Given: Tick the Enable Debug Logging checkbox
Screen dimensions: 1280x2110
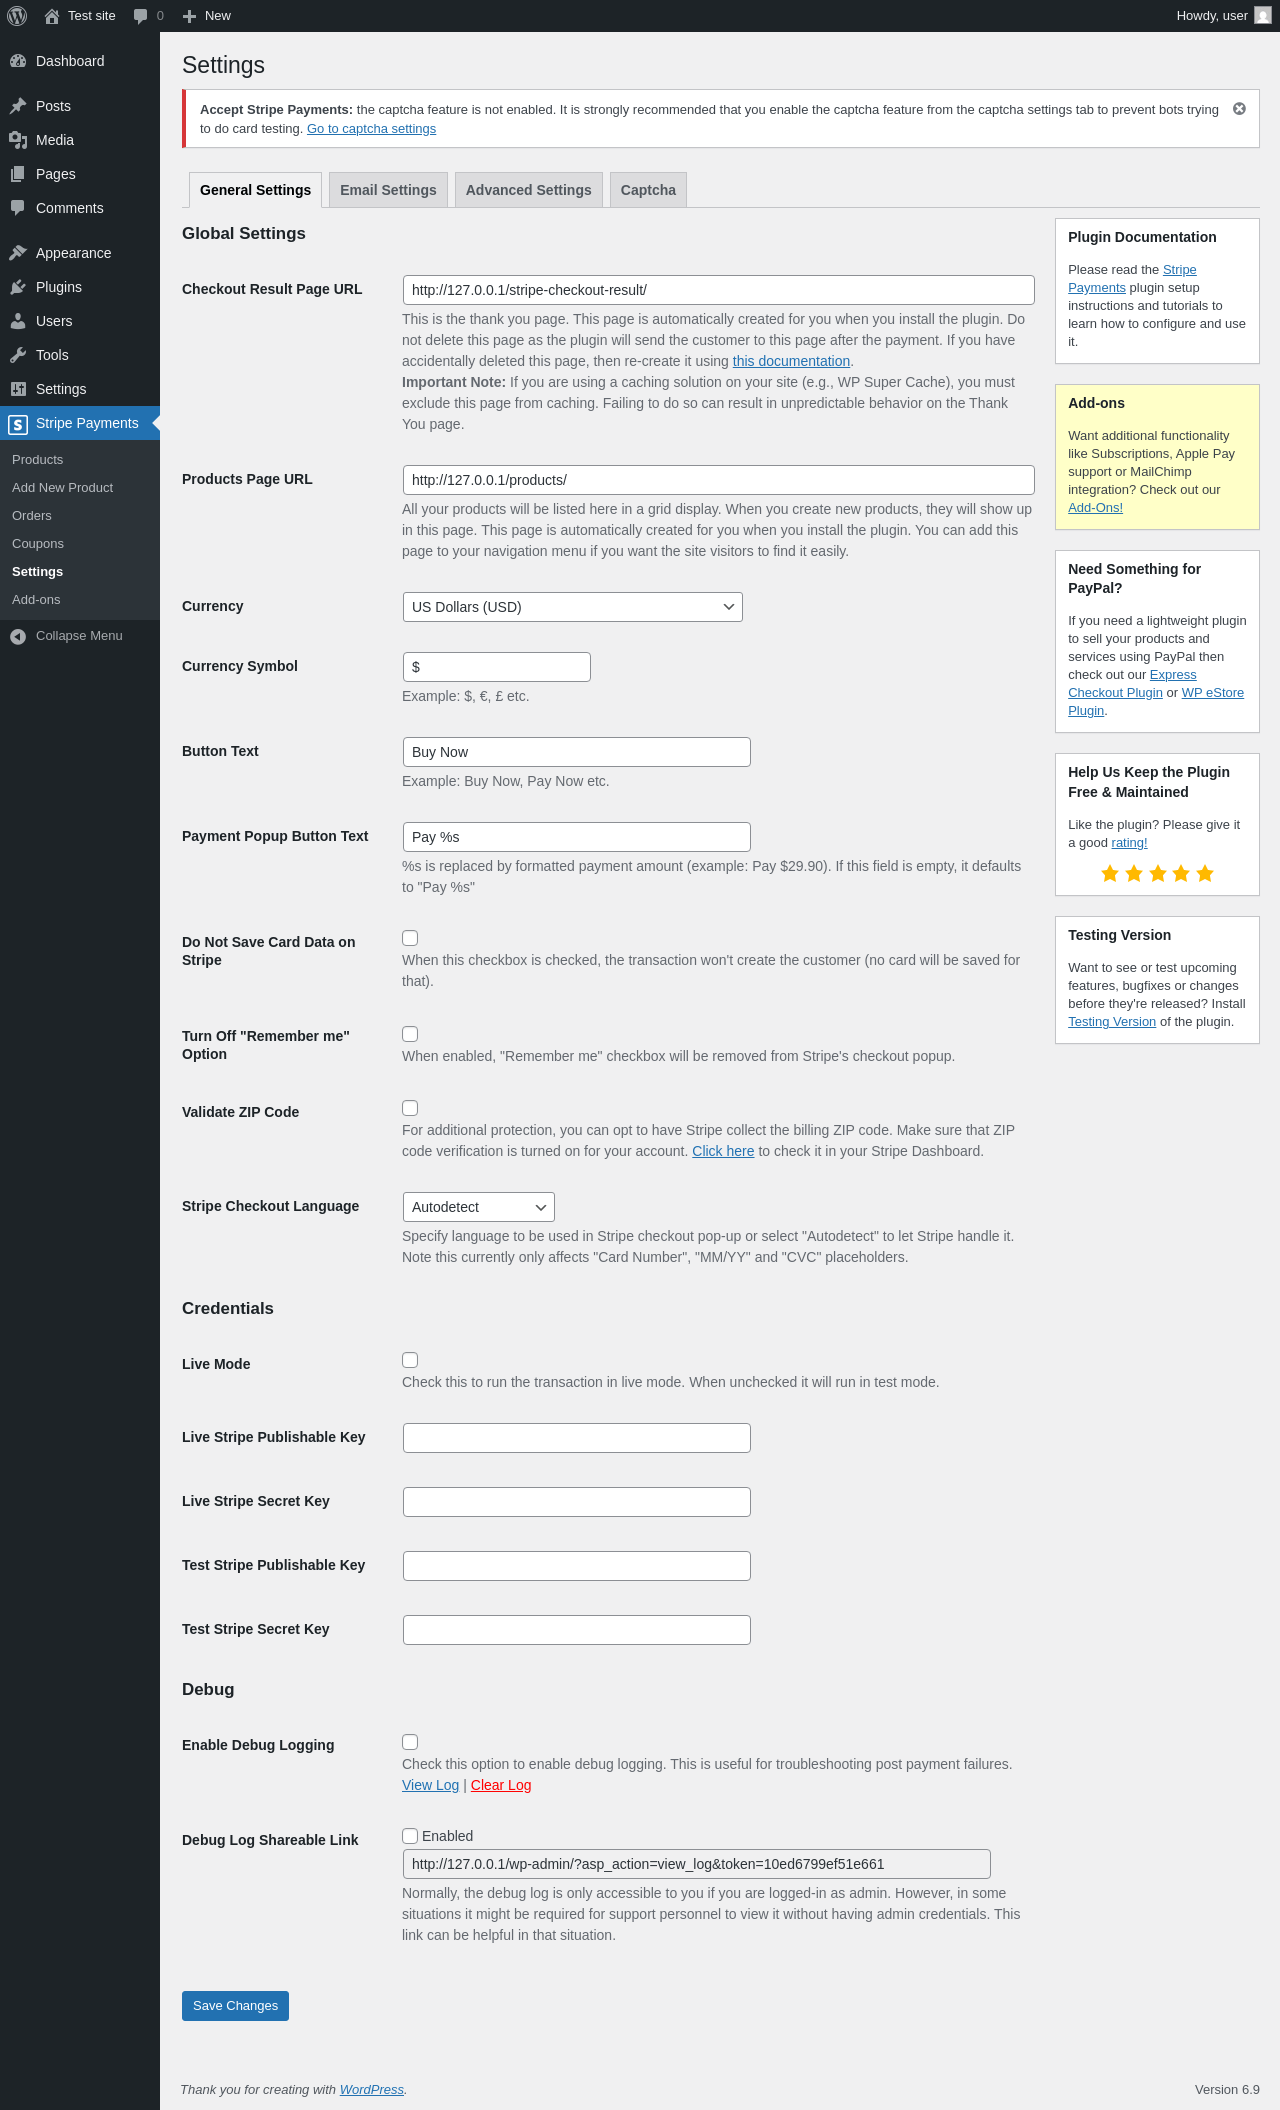Looking at the screenshot, I should click(410, 1742).
